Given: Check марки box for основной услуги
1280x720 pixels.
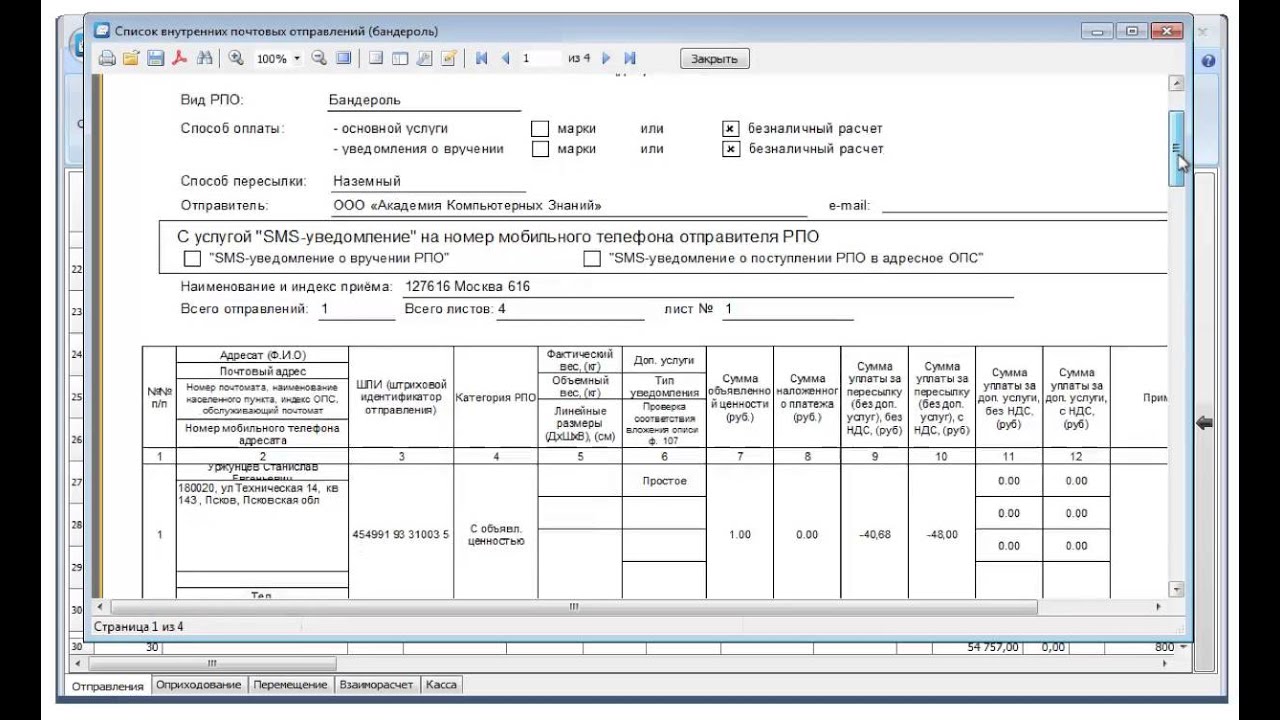Looking at the screenshot, I should [x=540, y=129].
